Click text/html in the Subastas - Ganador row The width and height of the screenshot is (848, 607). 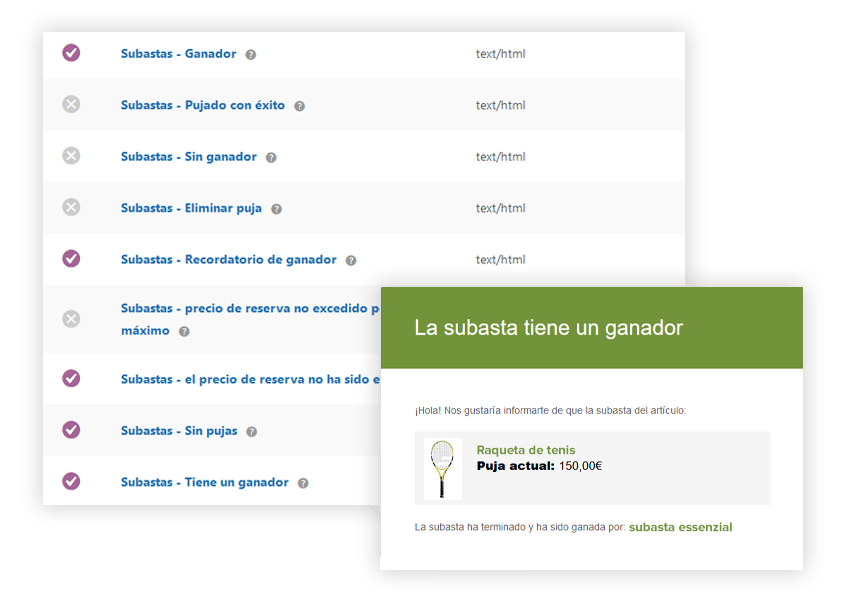pyautogui.click(x=500, y=54)
